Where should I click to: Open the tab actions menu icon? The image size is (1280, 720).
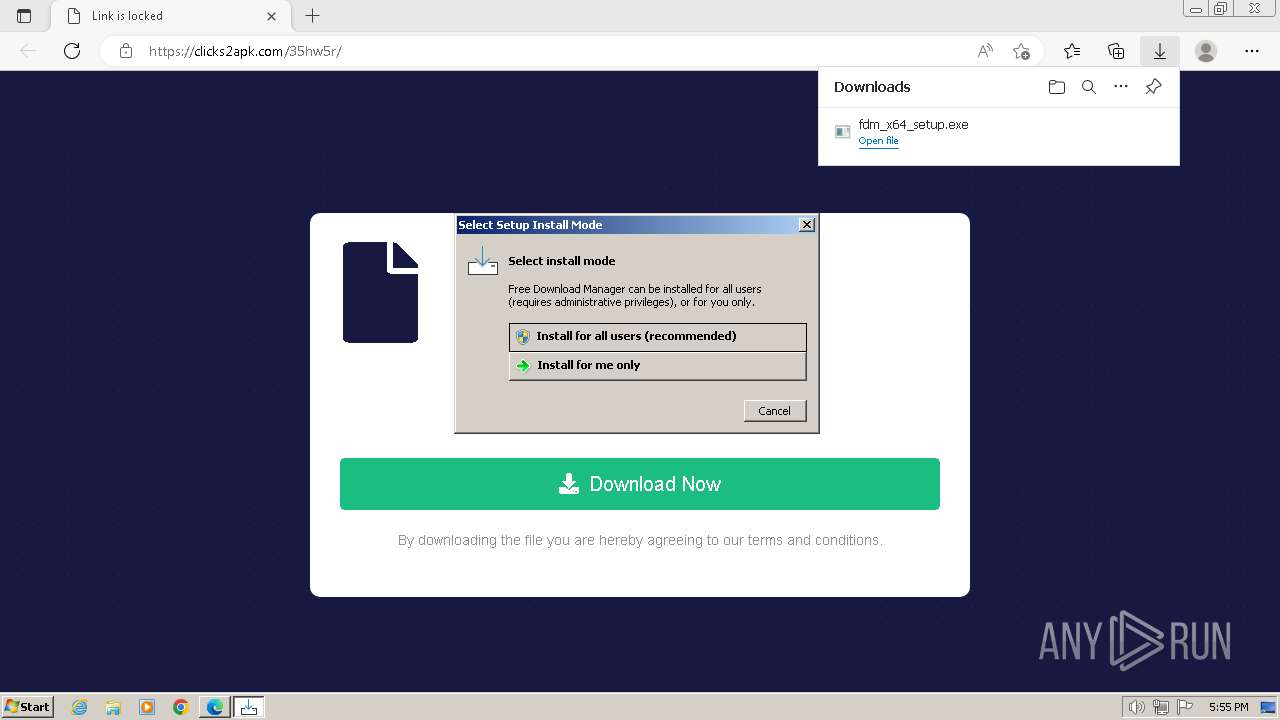click(24, 16)
